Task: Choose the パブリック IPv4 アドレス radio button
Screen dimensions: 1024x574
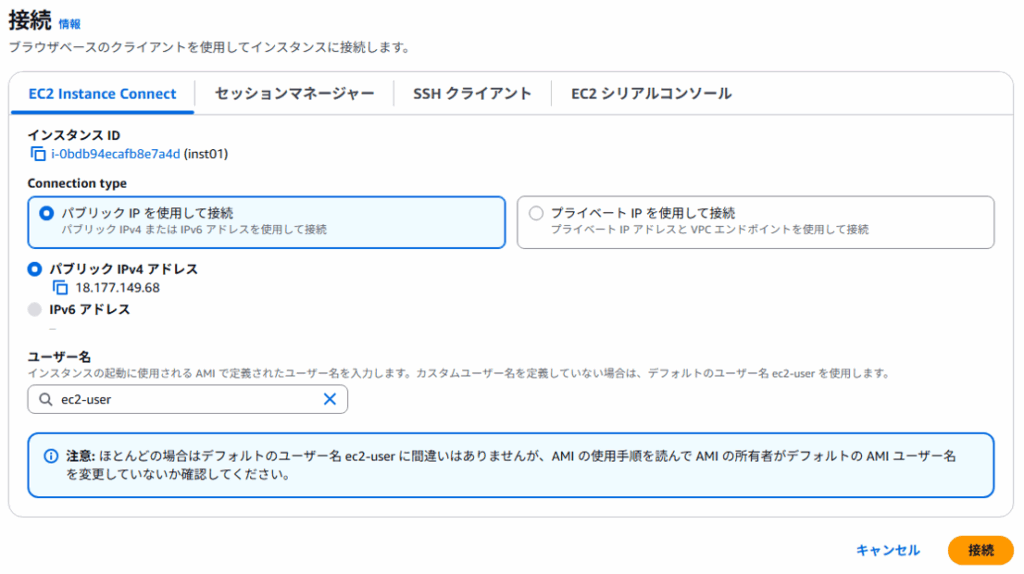Action: tap(35, 269)
